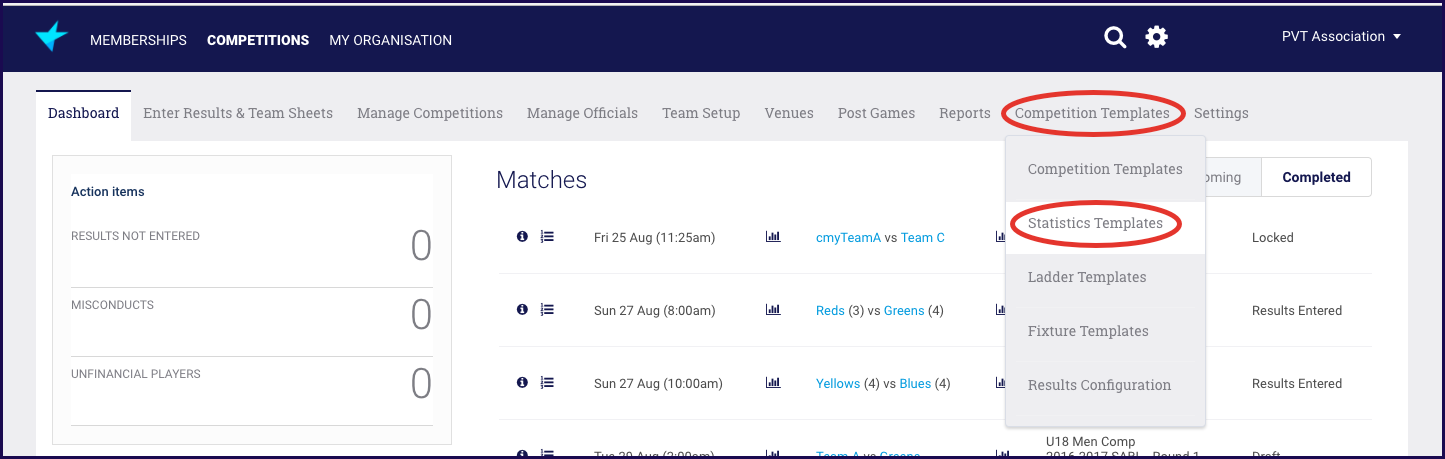Click info icon for Yellows vs Blues match

pyautogui.click(x=522, y=383)
